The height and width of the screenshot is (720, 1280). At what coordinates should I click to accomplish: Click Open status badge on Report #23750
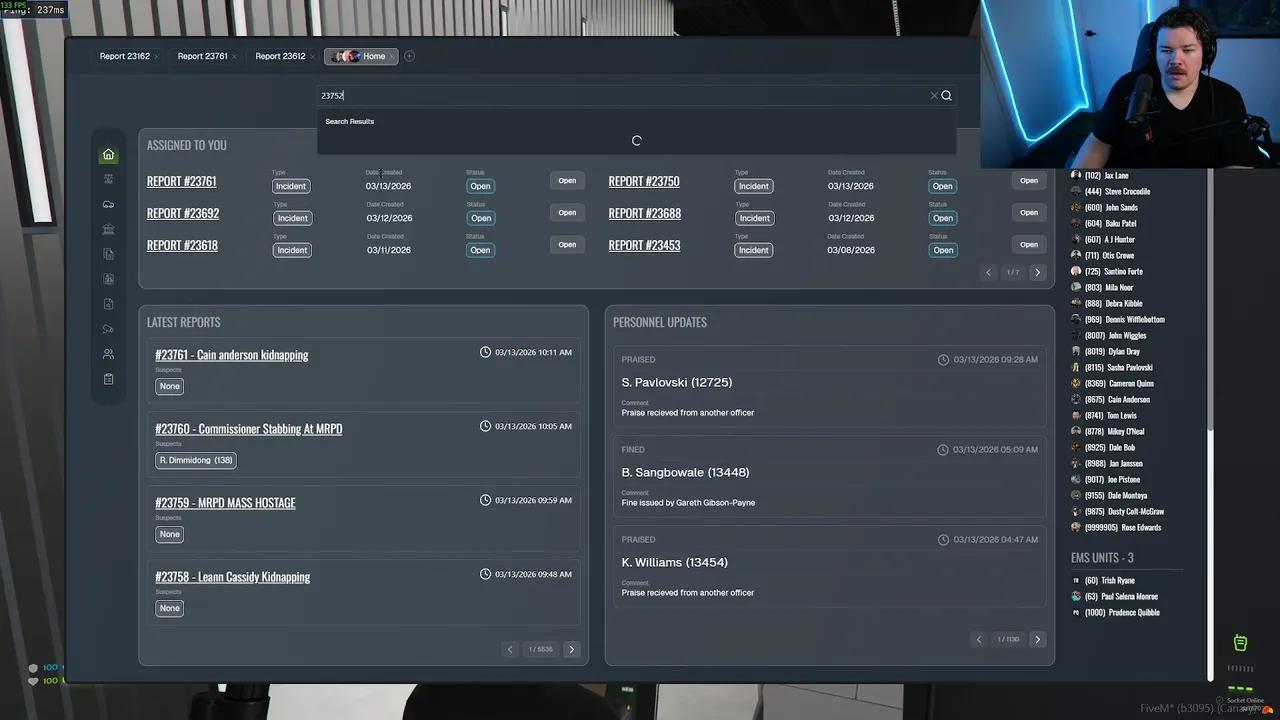tap(942, 186)
